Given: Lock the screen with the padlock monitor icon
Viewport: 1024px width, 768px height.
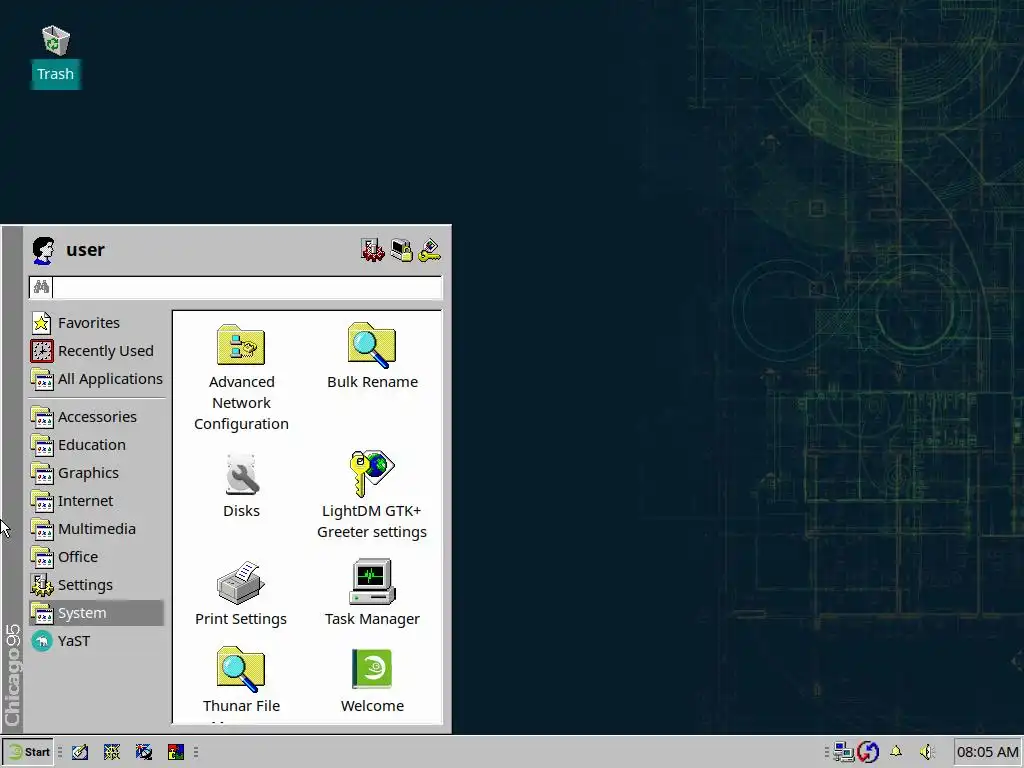Looking at the screenshot, I should coord(402,250).
